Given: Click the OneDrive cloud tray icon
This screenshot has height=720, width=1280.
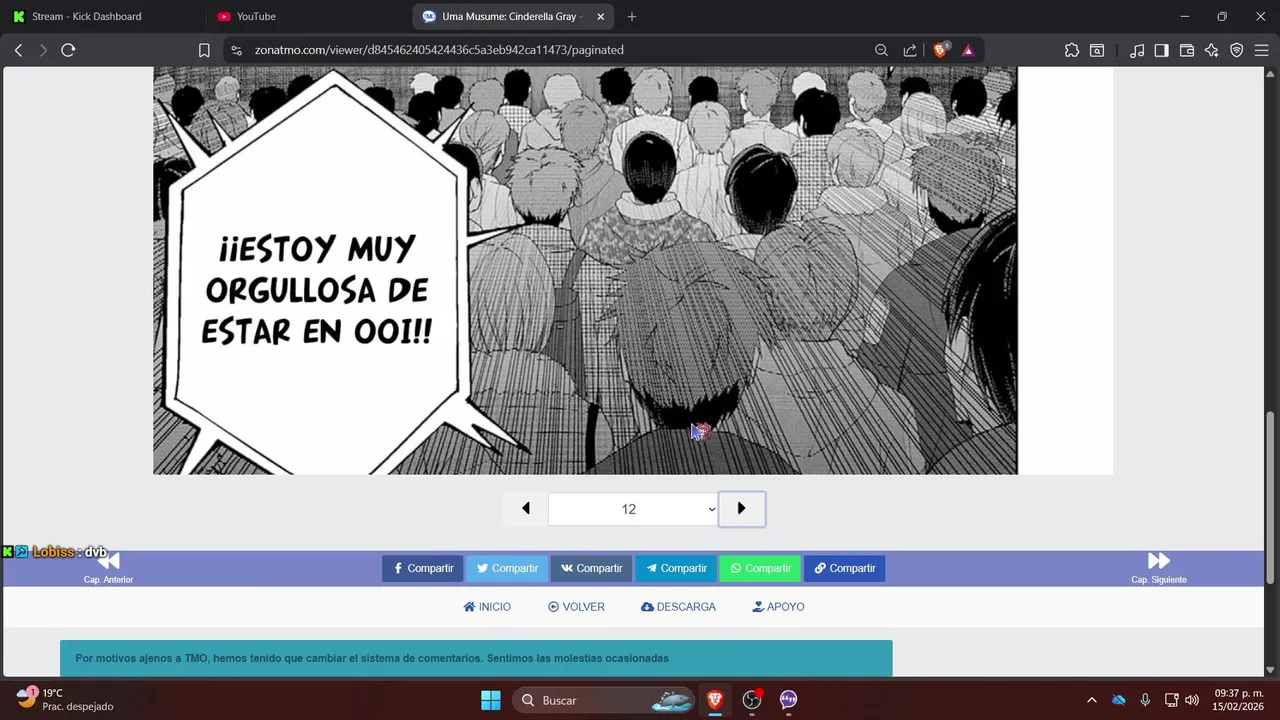Looking at the screenshot, I should pyautogui.click(x=1119, y=700).
